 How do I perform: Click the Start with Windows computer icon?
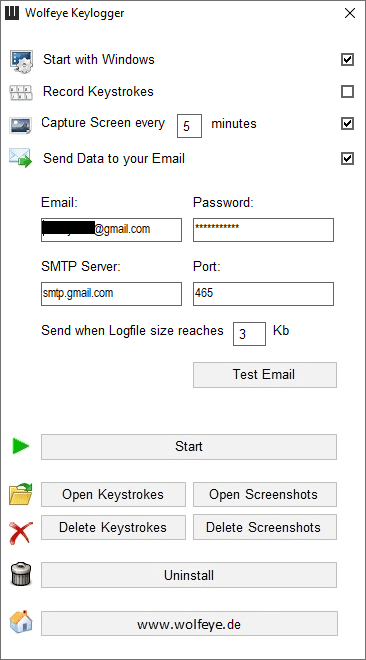click(x=21, y=61)
